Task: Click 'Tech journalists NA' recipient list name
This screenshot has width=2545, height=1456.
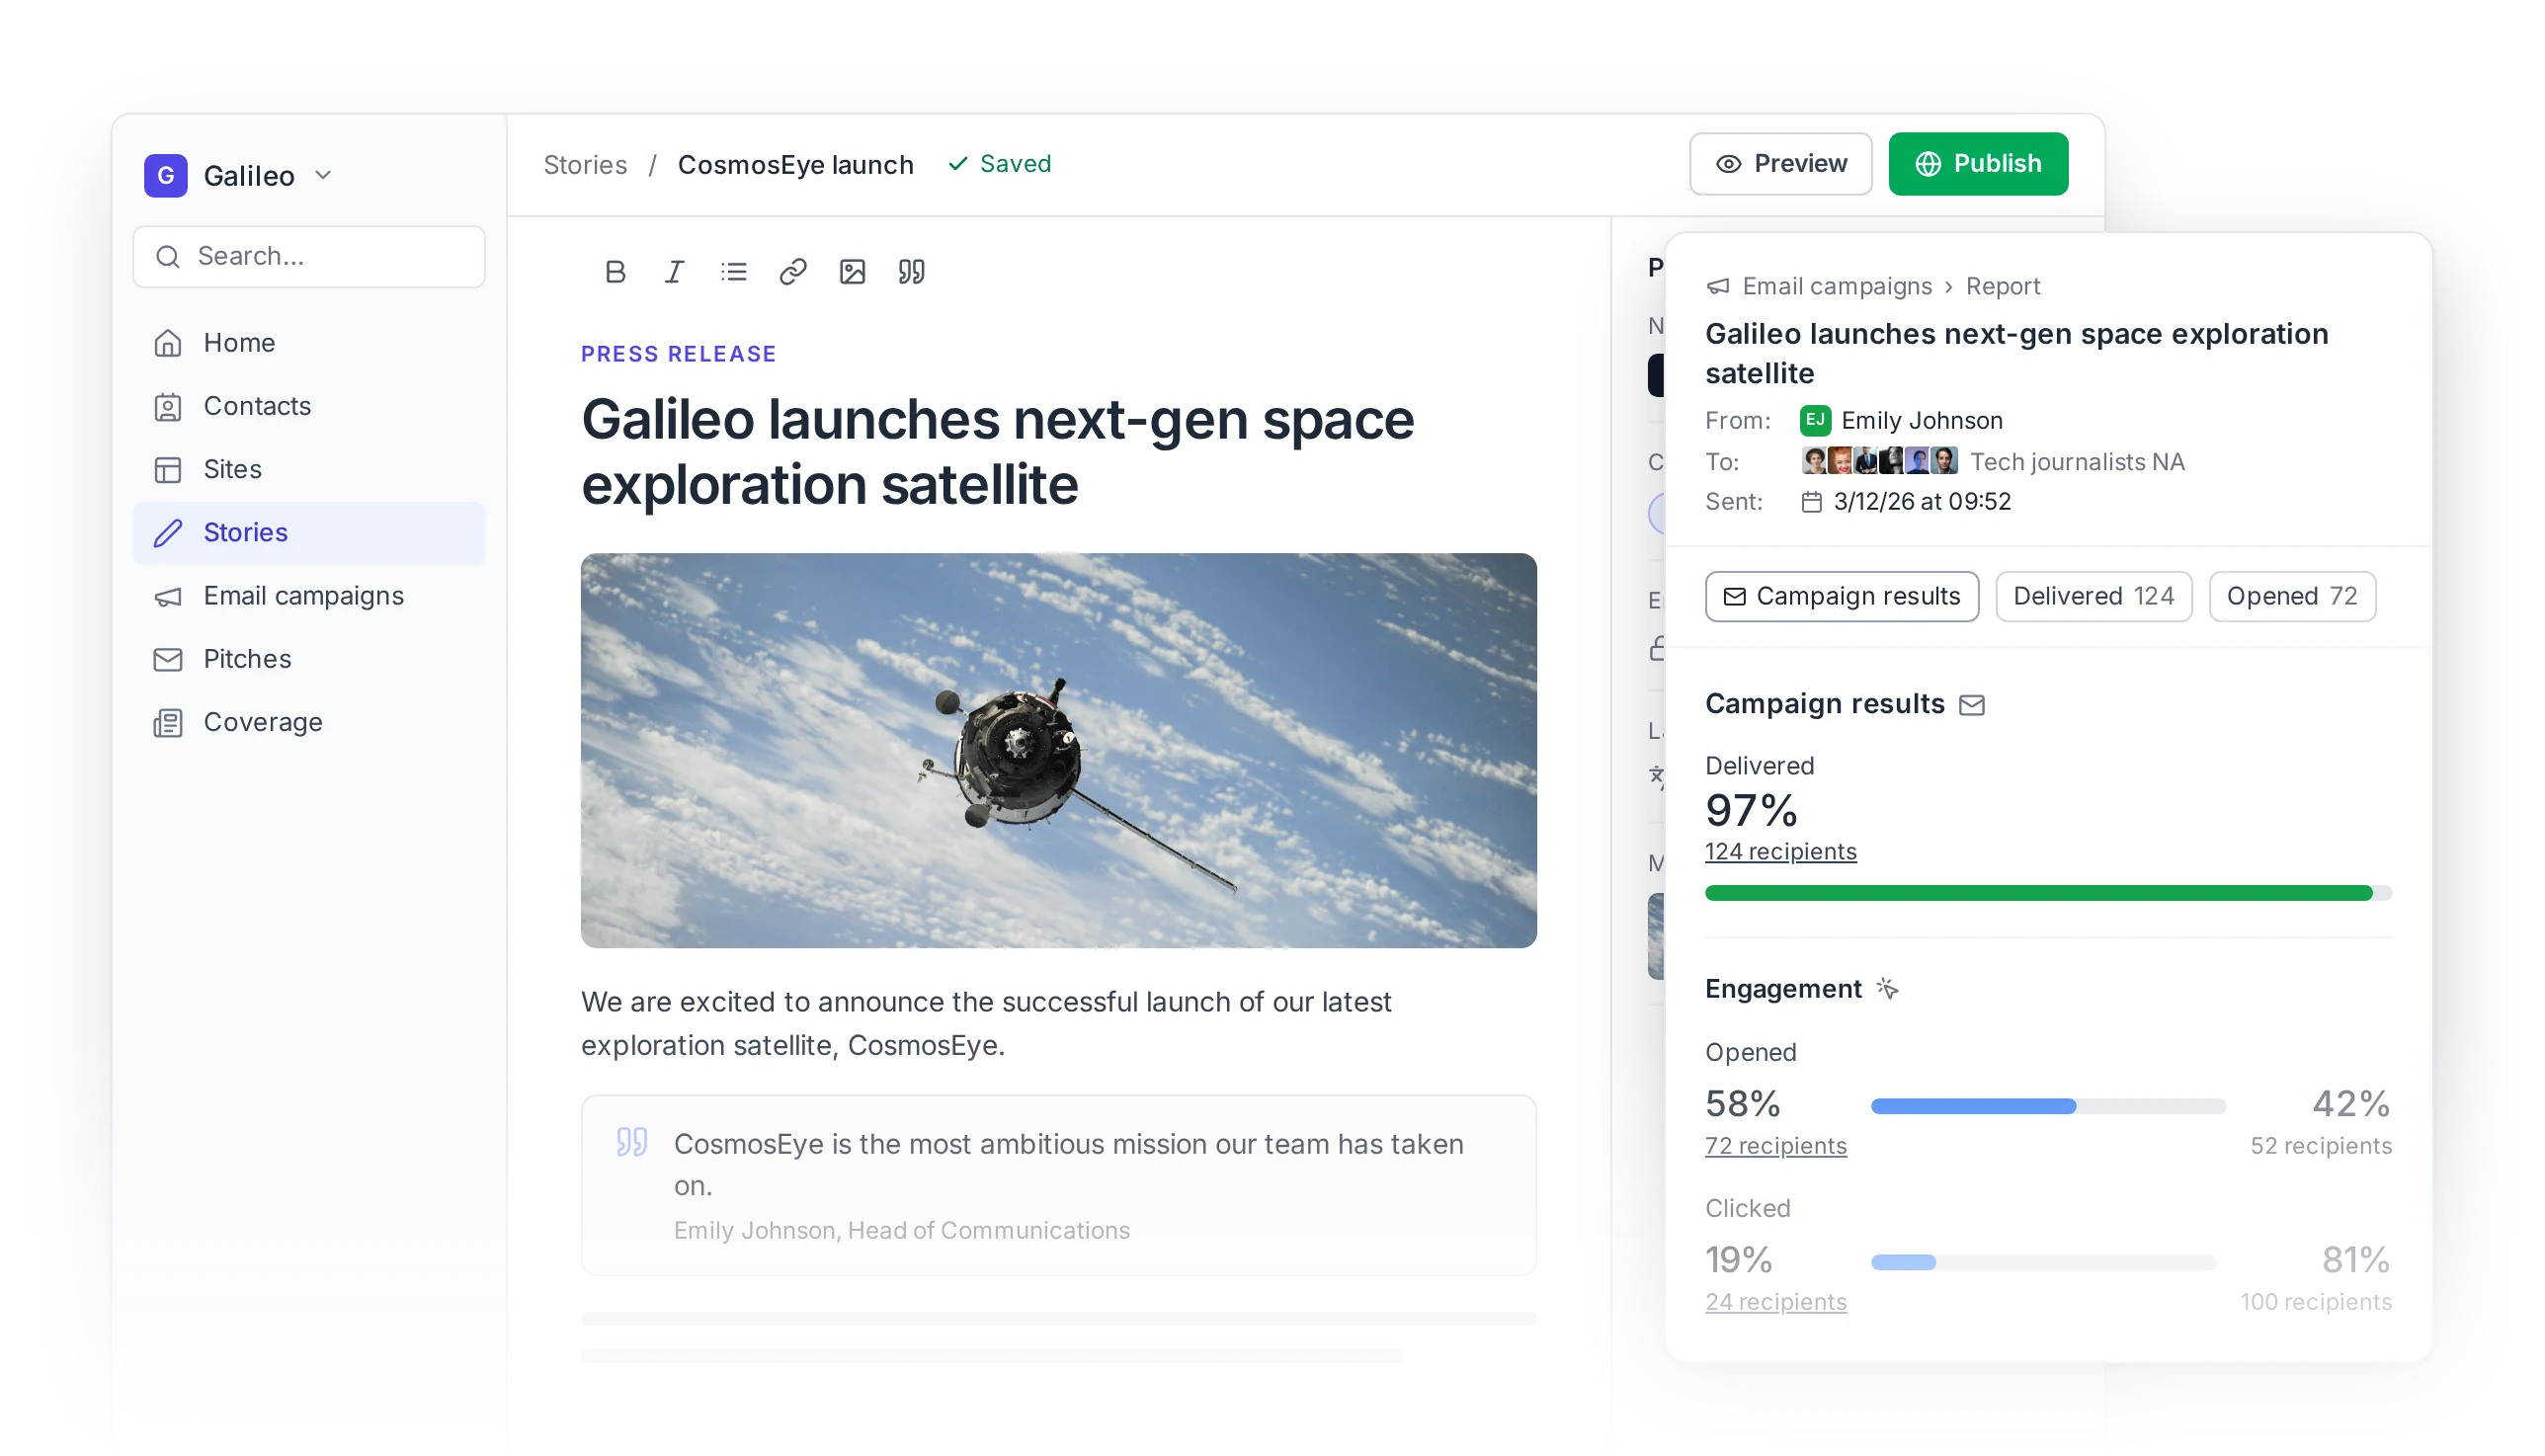Action: [2077, 462]
